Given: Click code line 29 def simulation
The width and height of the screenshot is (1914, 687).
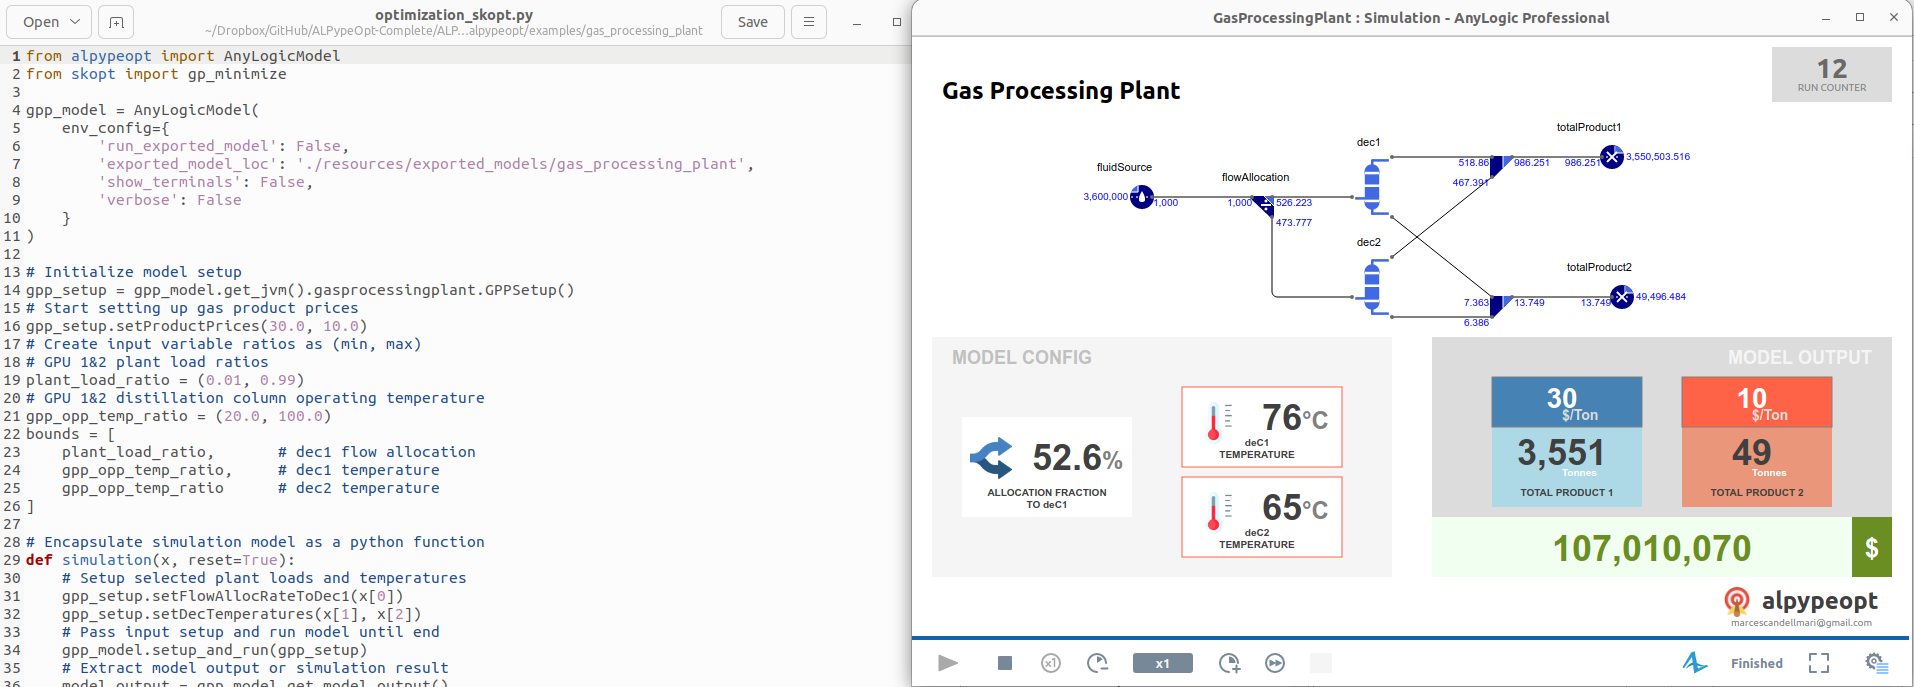Looking at the screenshot, I should click(160, 560).
